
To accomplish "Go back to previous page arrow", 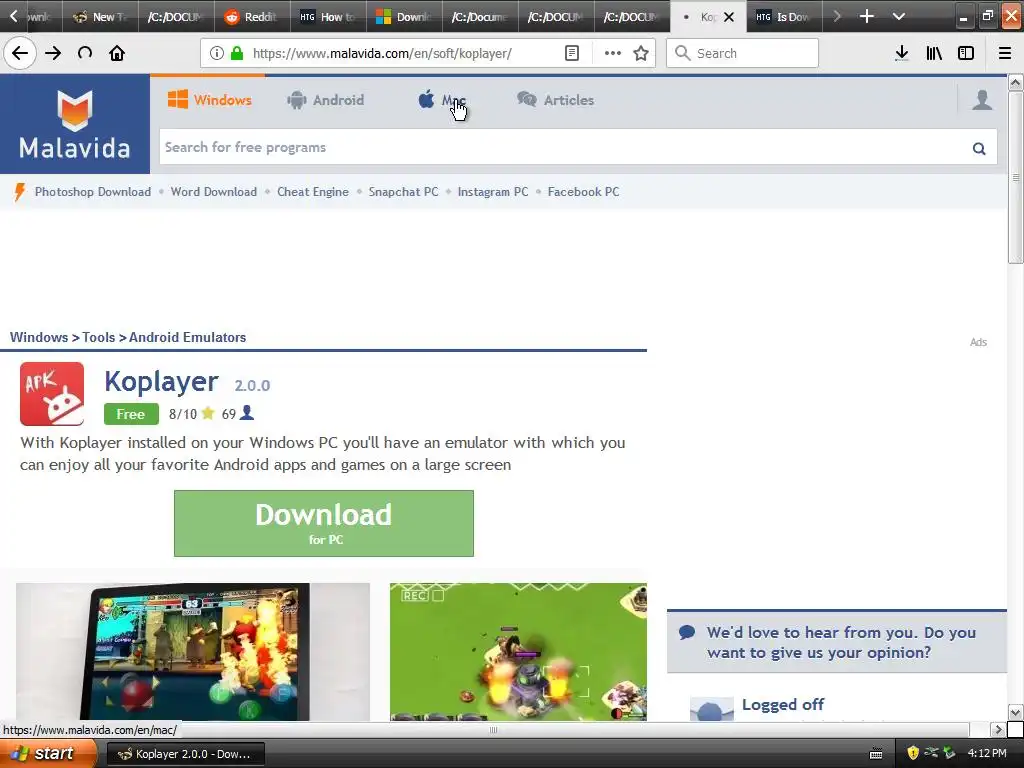I will tap(20, 53).
